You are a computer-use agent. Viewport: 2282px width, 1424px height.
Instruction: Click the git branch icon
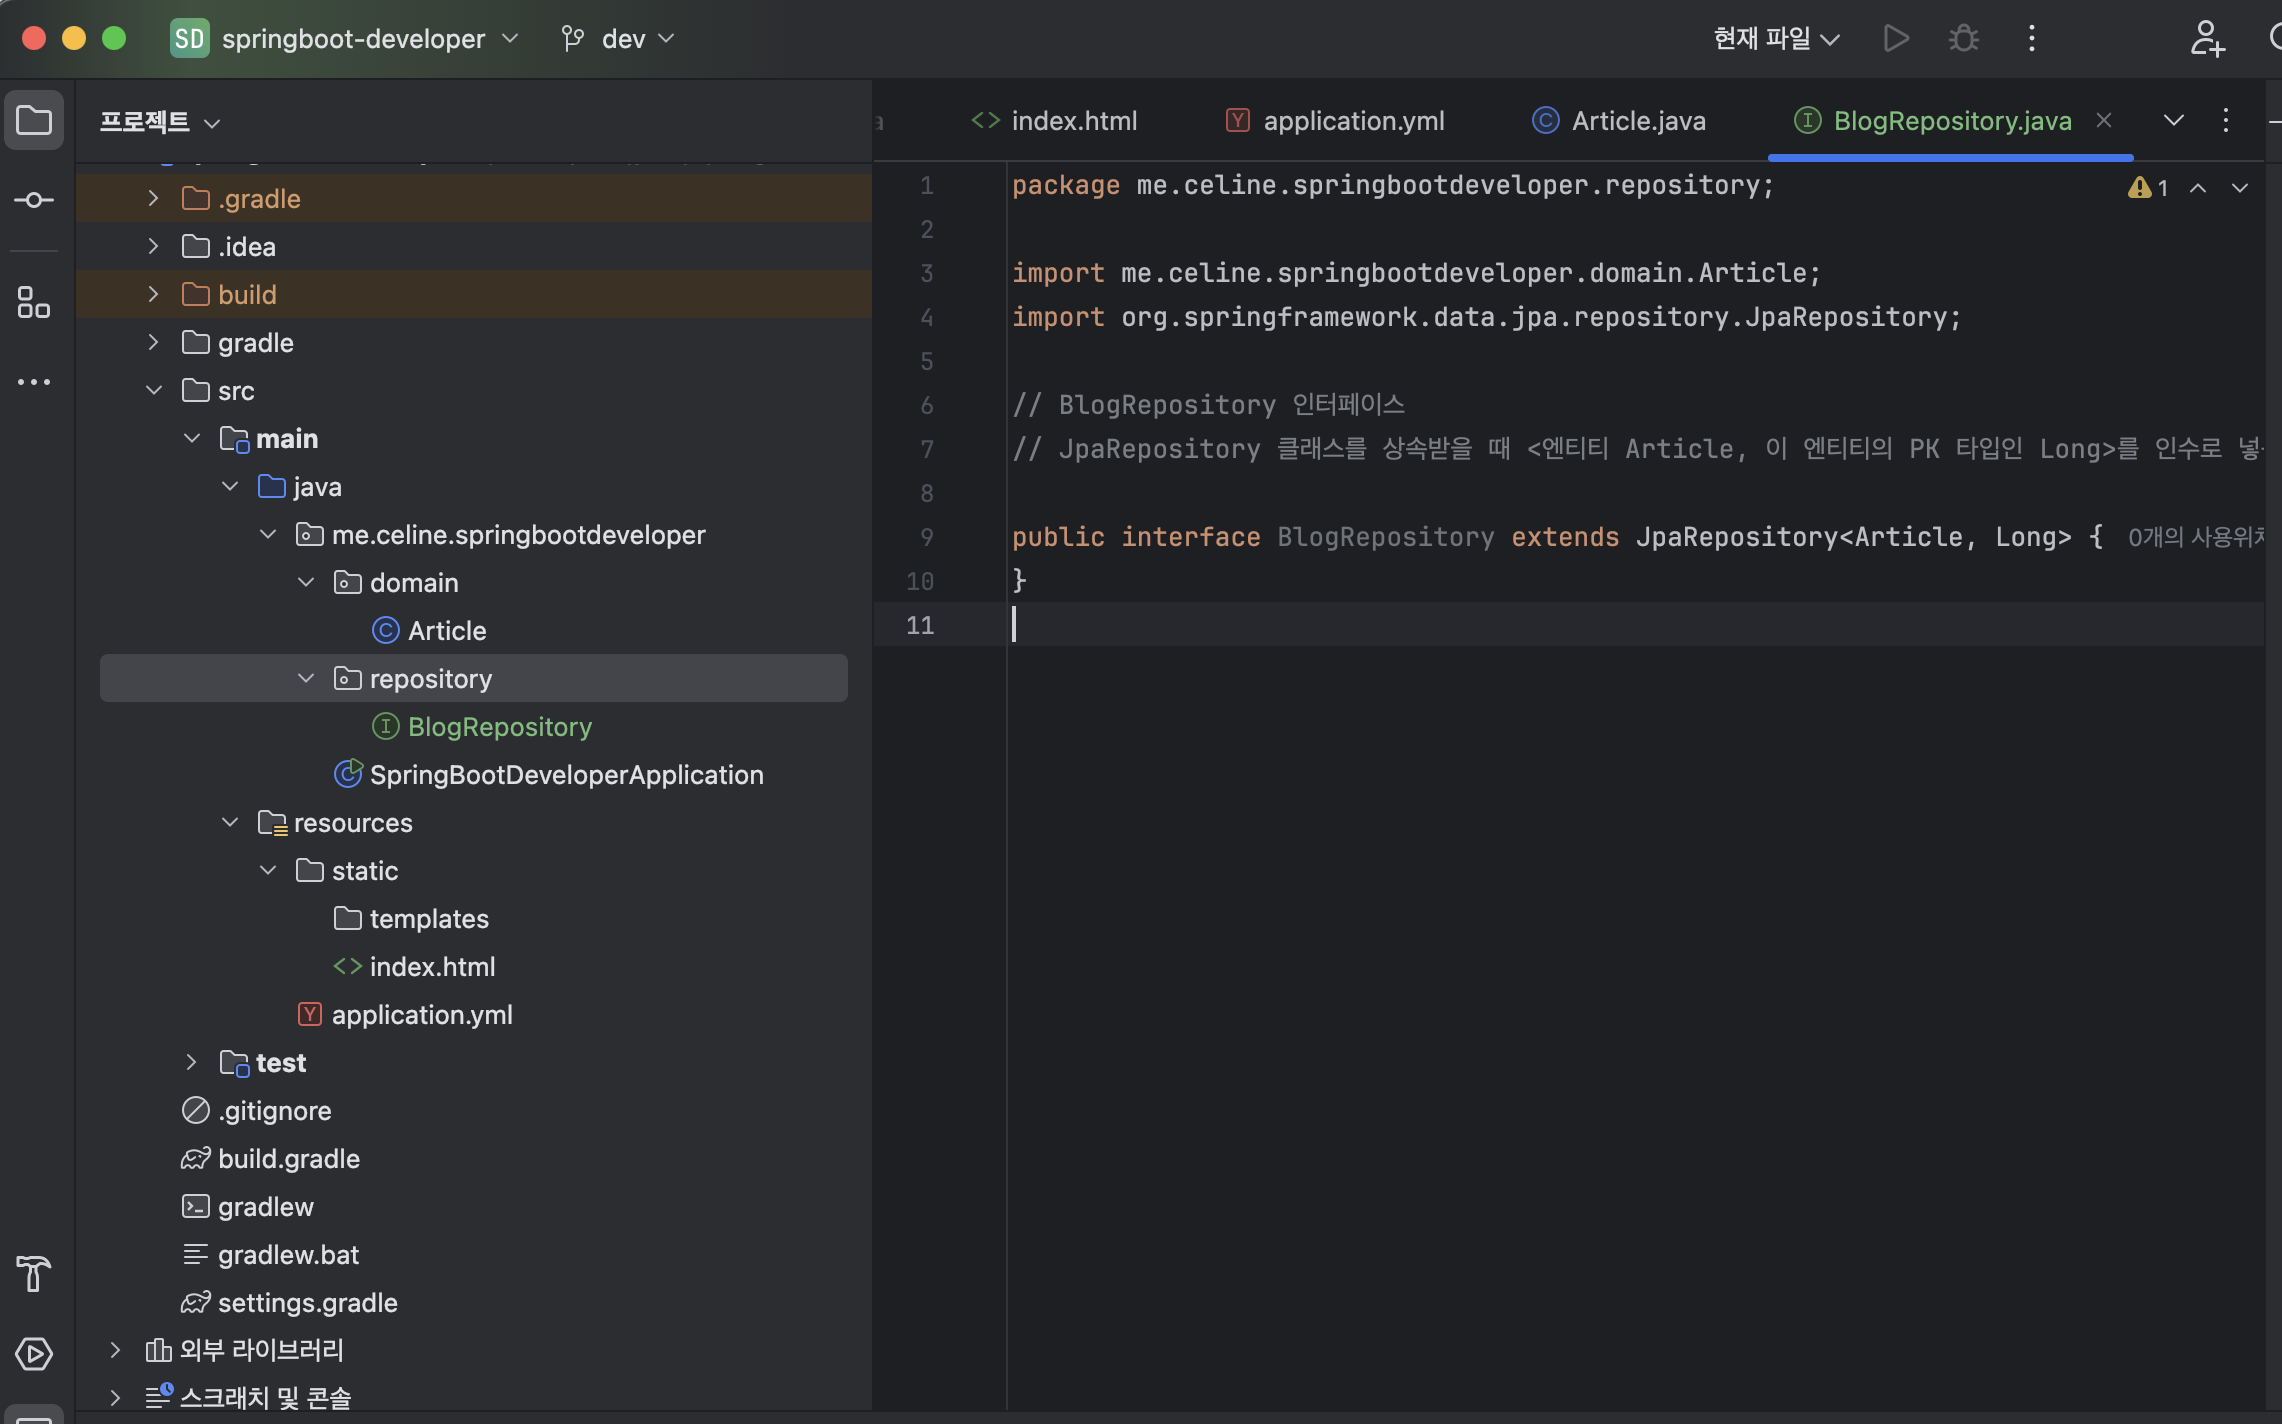[572, 39]
